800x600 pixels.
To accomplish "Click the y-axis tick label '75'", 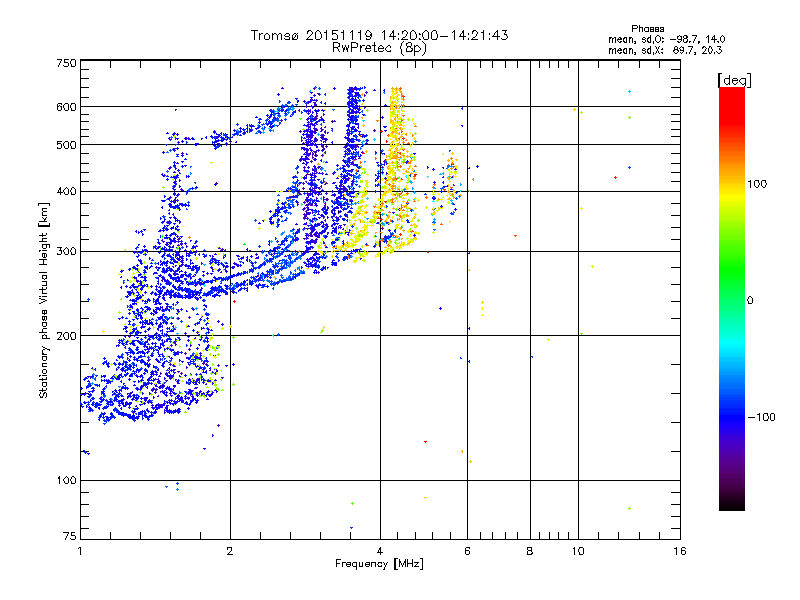I will tap(70, 536).
